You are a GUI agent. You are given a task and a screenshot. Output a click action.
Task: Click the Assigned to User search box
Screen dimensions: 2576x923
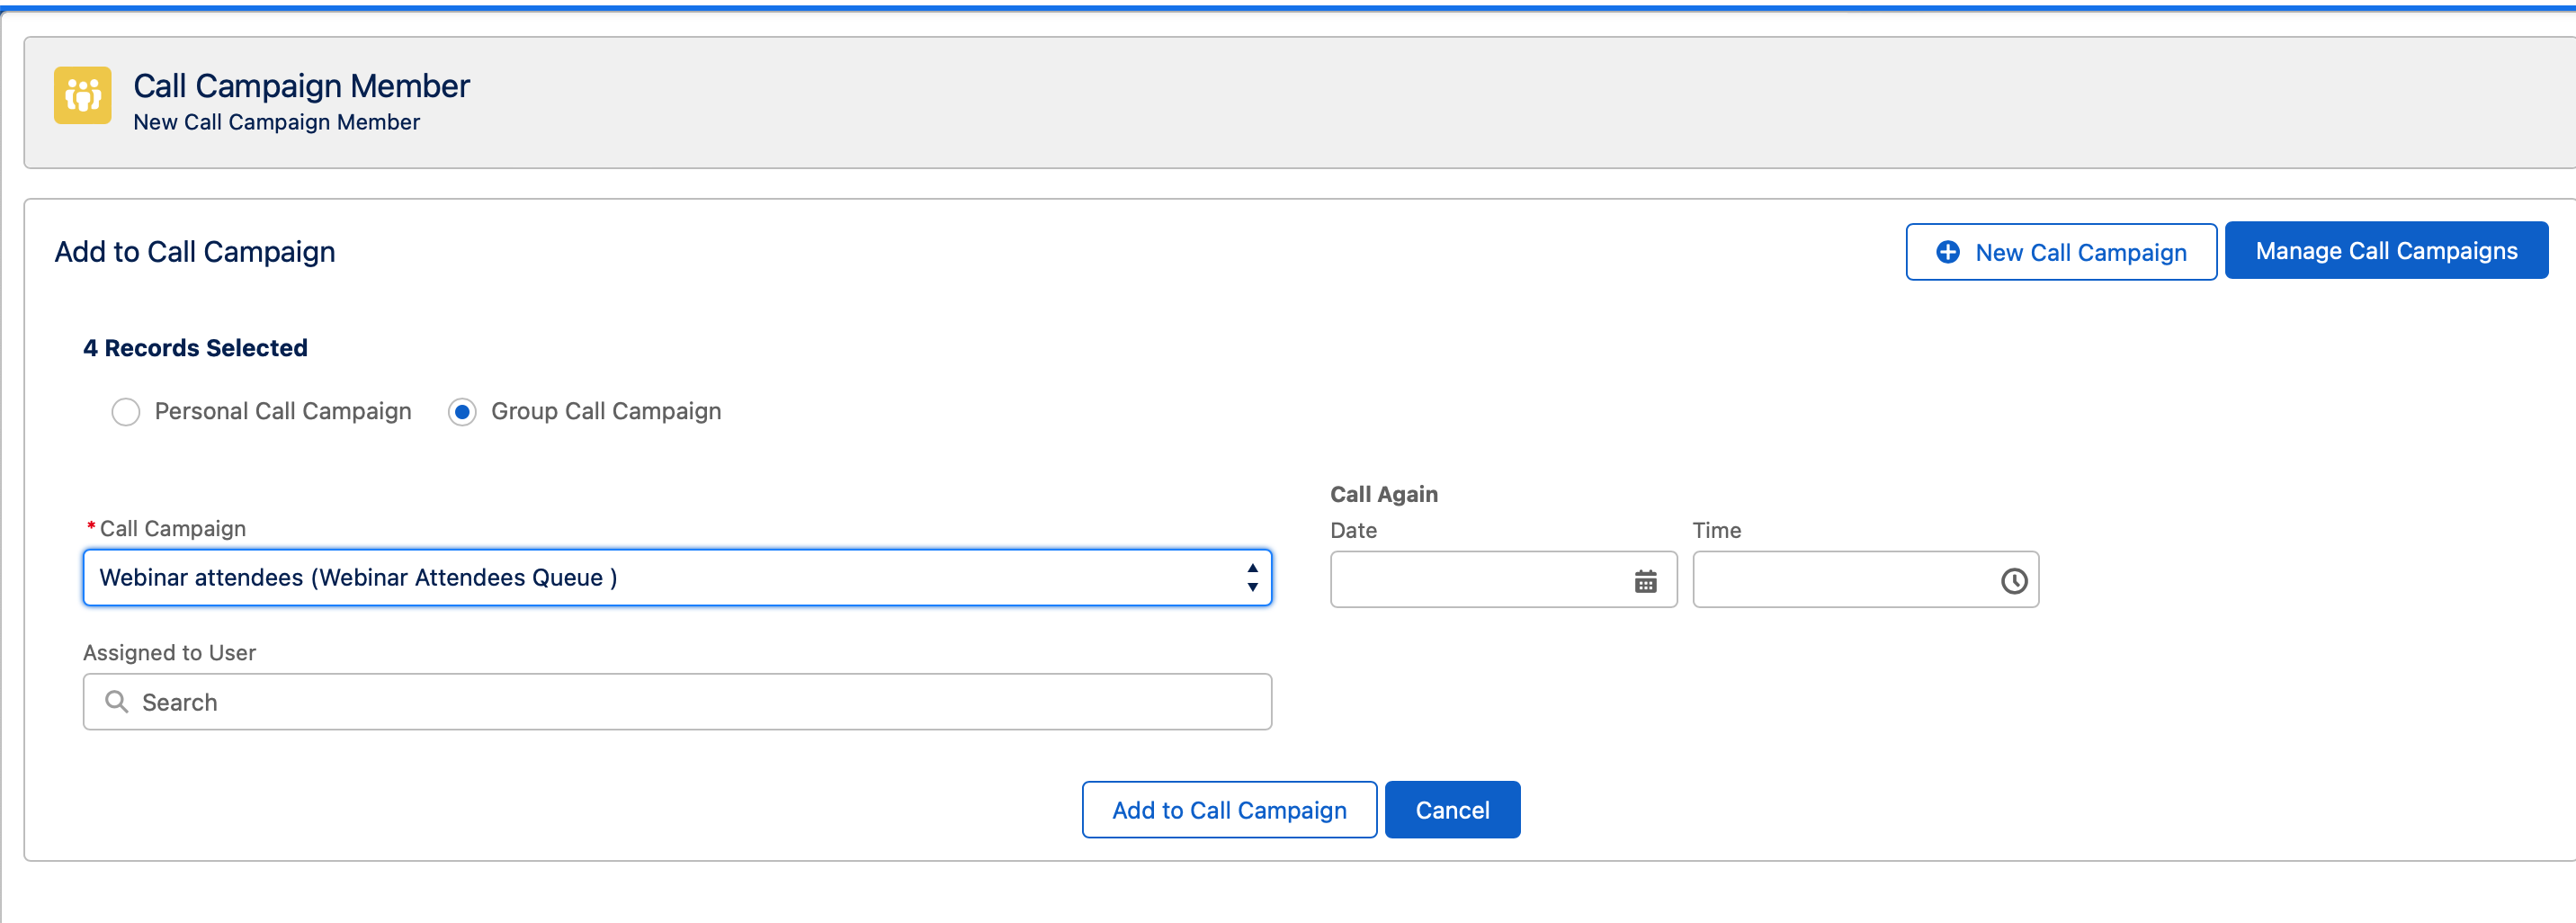pyautogui.click(x=677, y=702)
